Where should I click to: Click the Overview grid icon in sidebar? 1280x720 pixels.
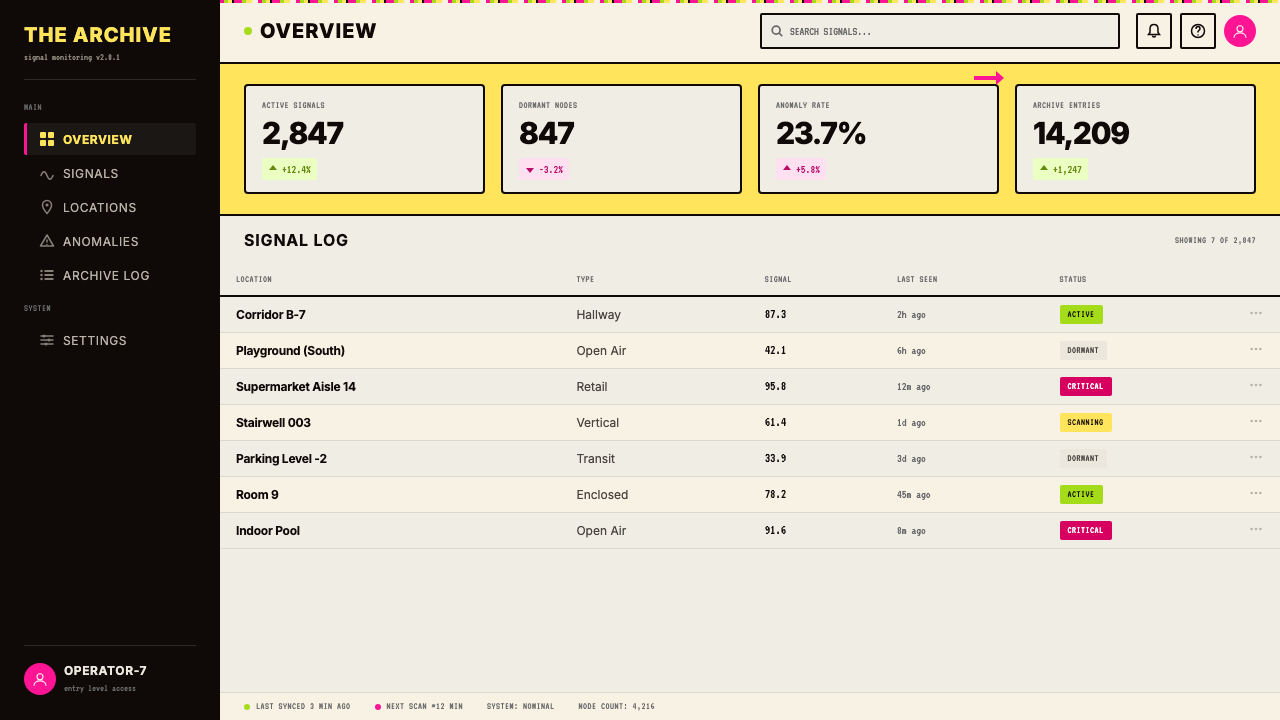[x=47, y=139]
